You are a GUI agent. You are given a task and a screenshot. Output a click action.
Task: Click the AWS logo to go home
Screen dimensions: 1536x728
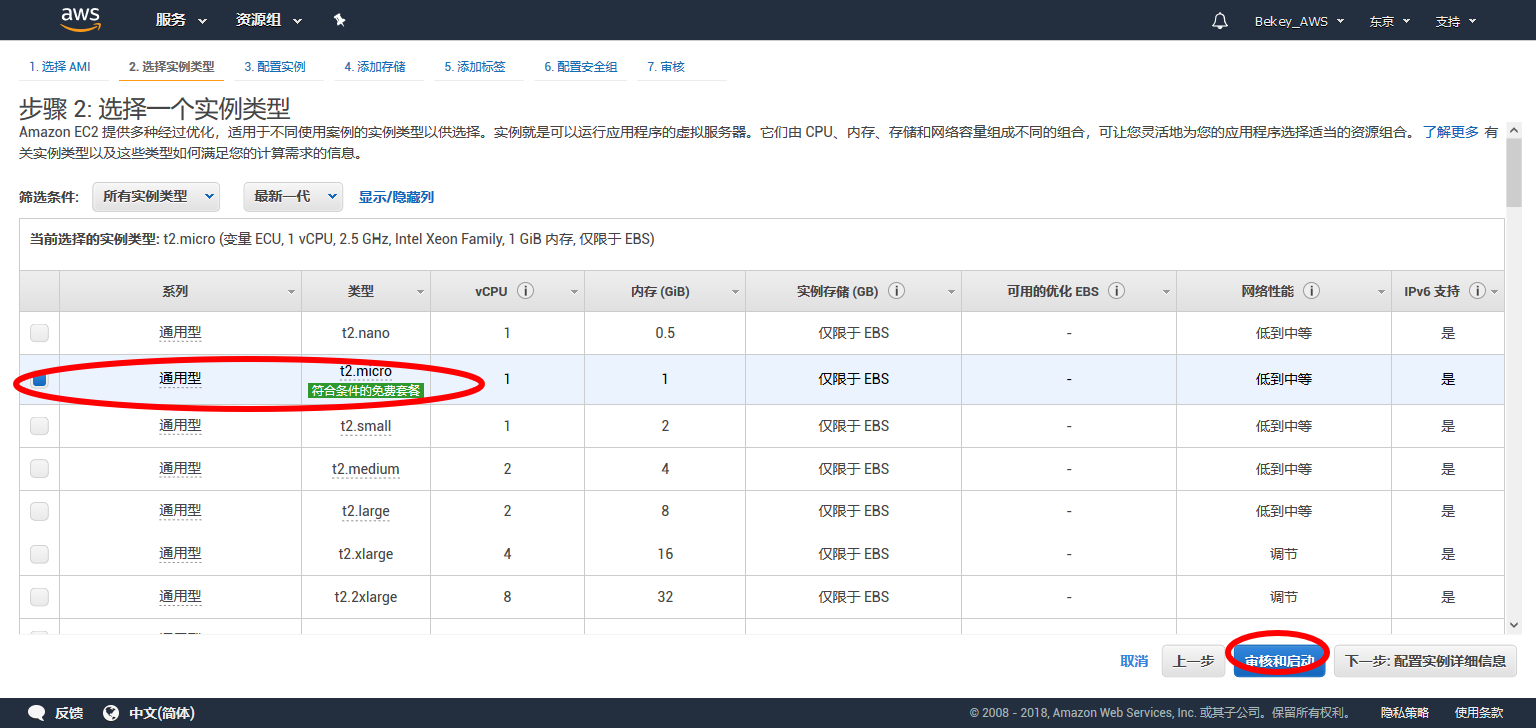[80, 19]
